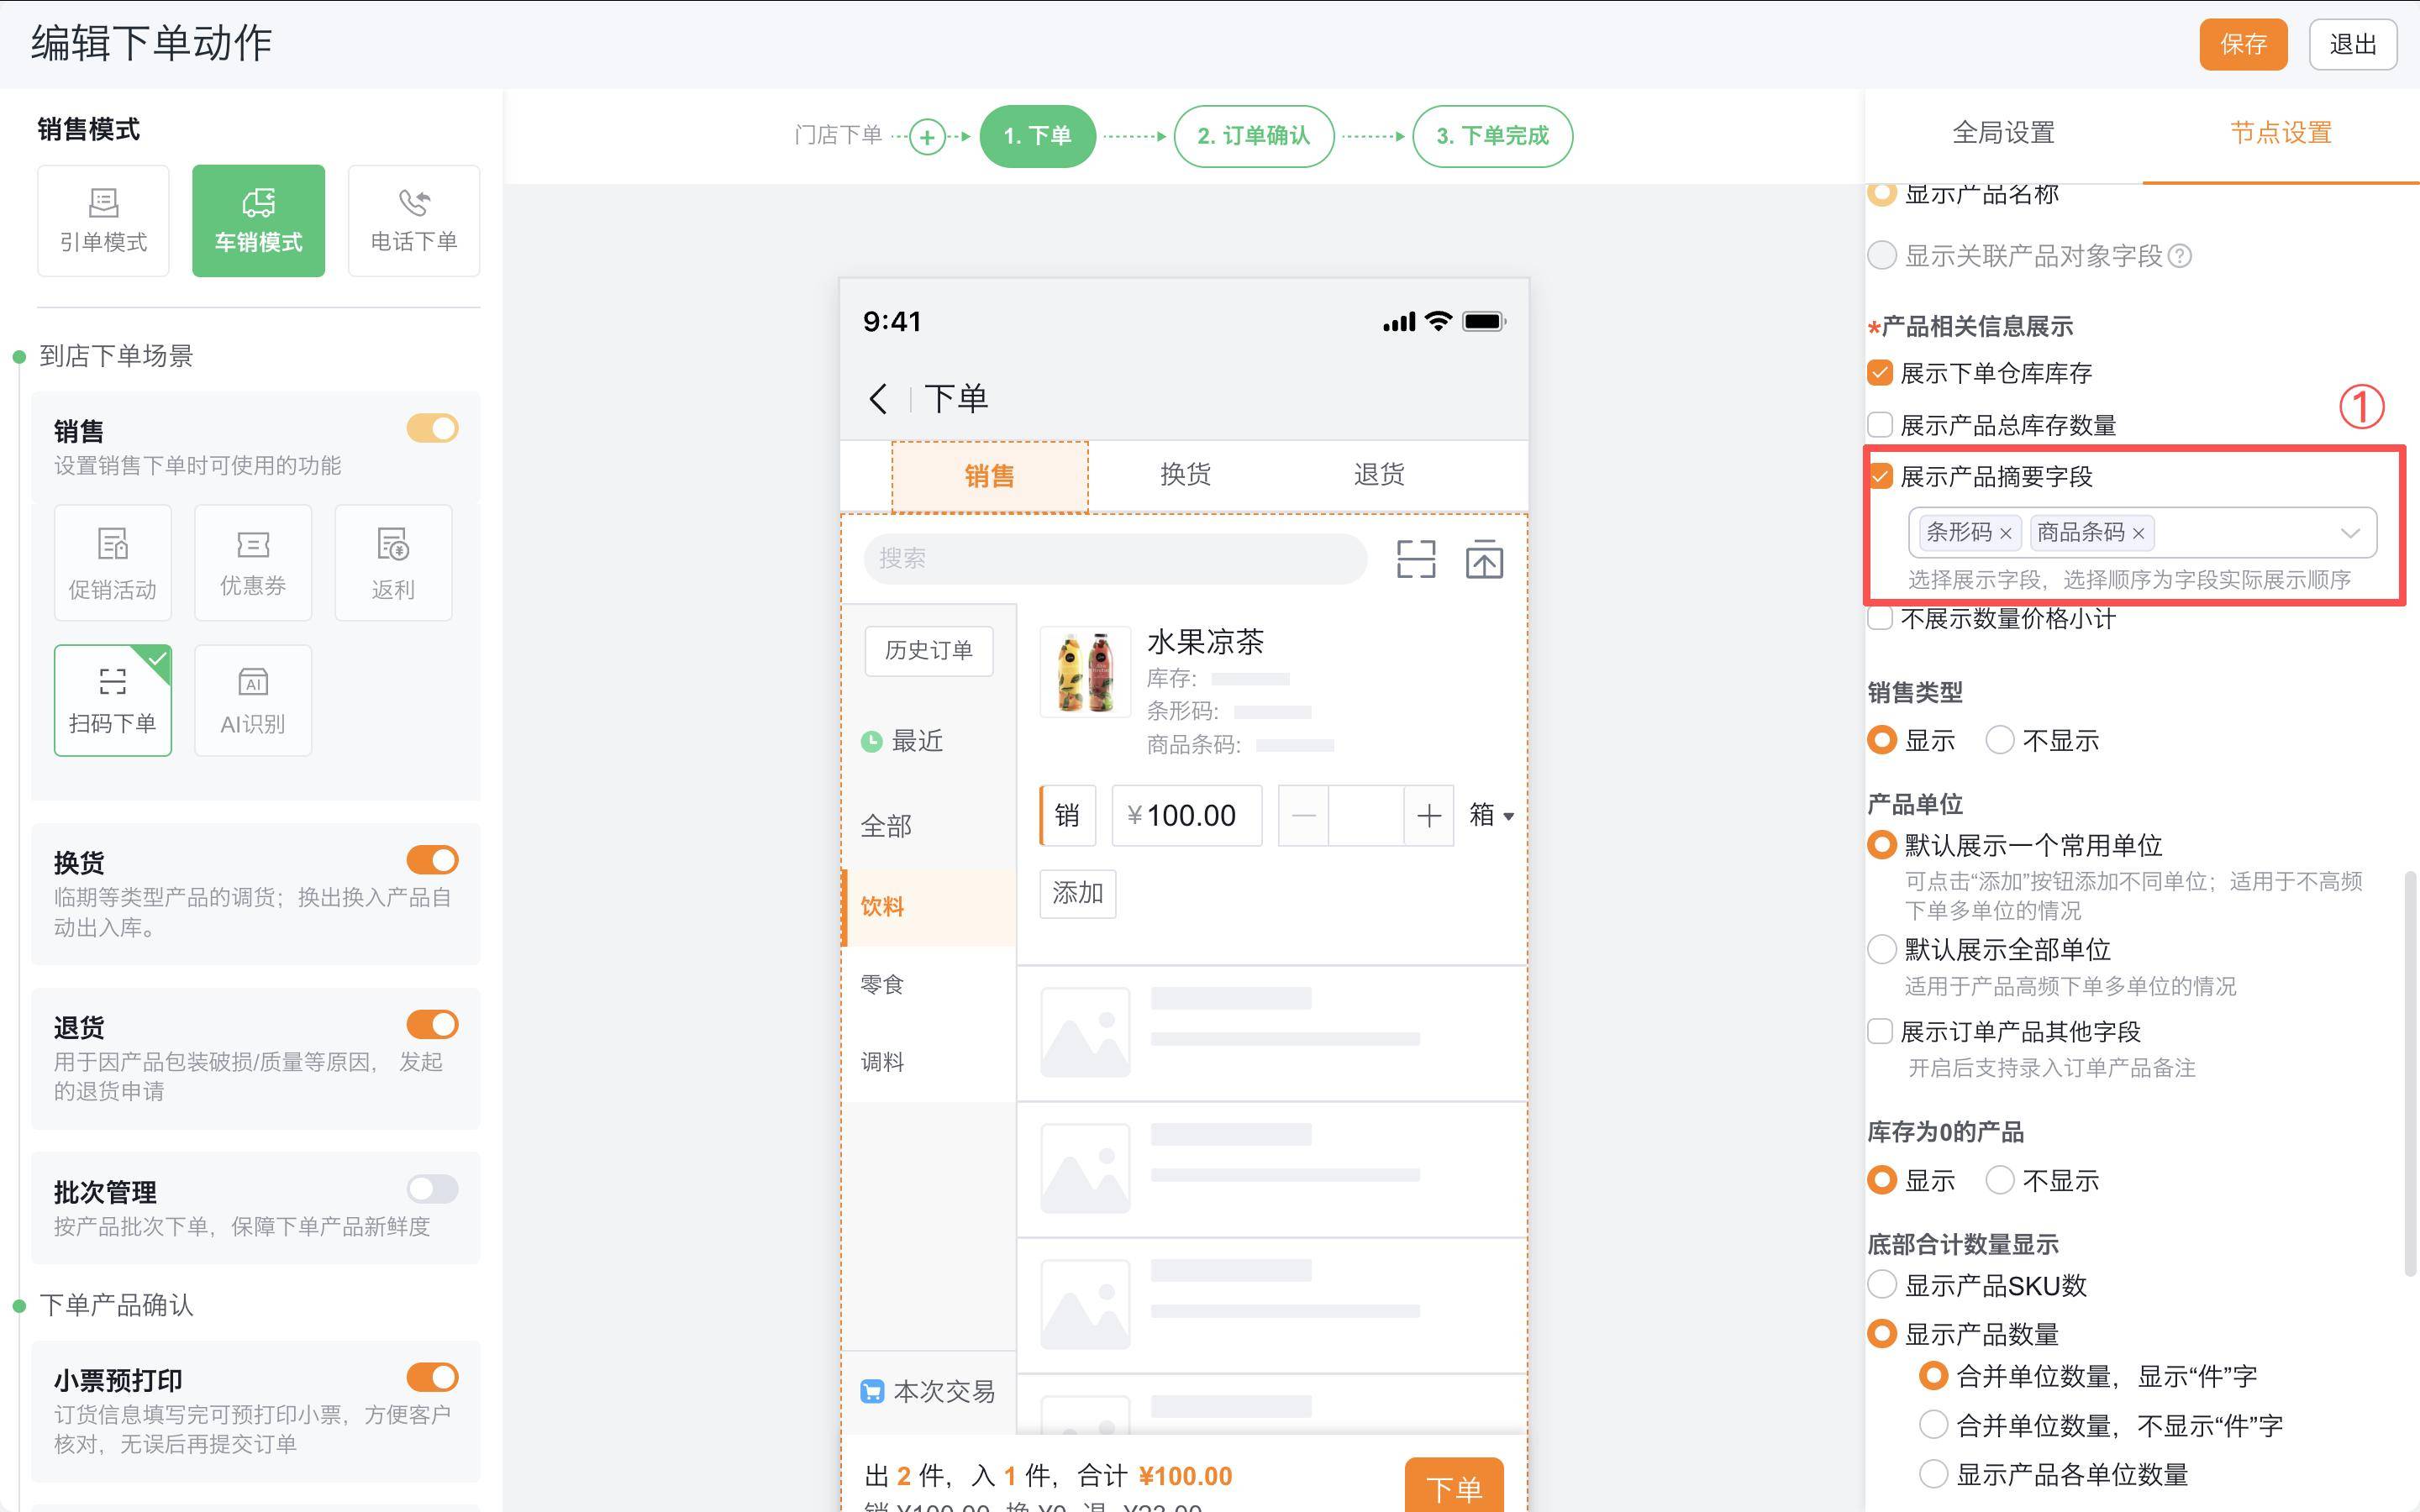The image size is (2420, 1512).
Task: Open the 促销活动 feature icon
Action: click(112, 562)
